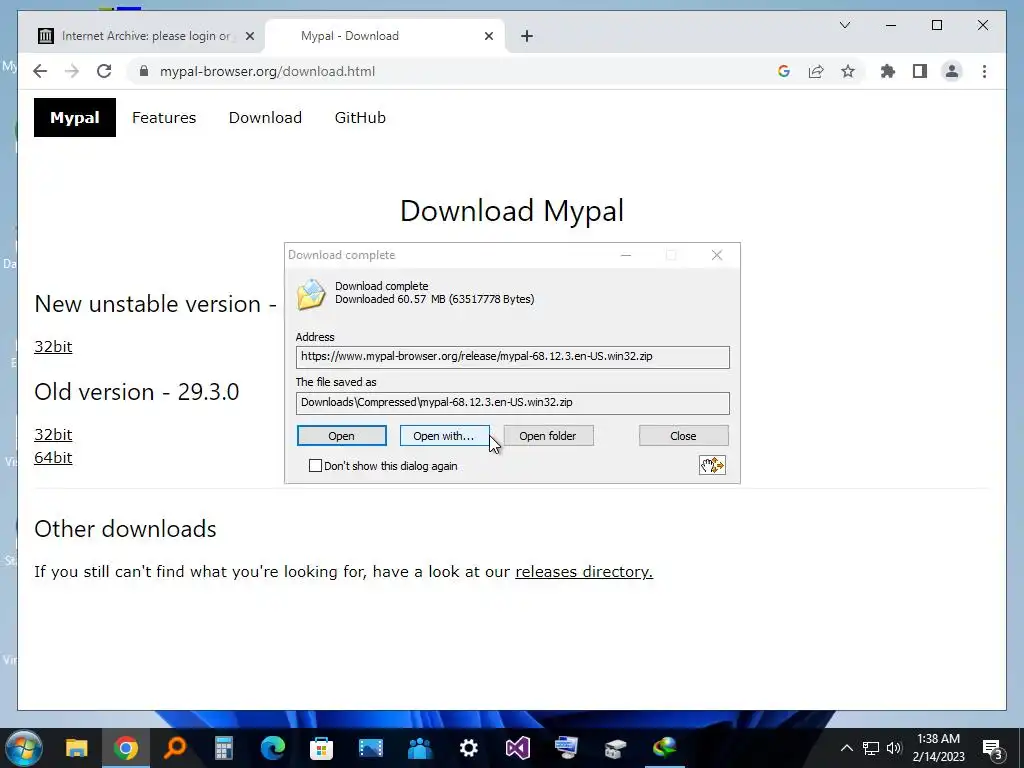Open Microsoft Edge from taskbar
The height and width of the screenshot is (768, 1024).
(x=272, y=748)
